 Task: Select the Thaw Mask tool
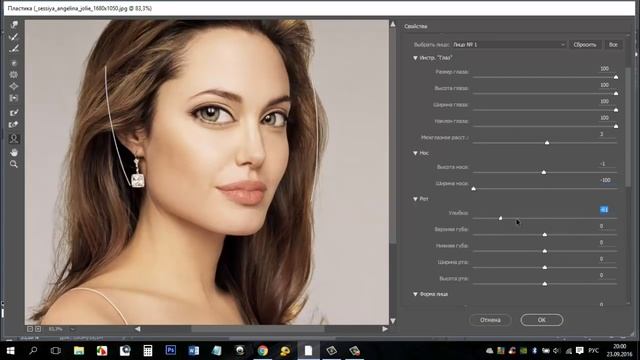(x=14, y=124)
